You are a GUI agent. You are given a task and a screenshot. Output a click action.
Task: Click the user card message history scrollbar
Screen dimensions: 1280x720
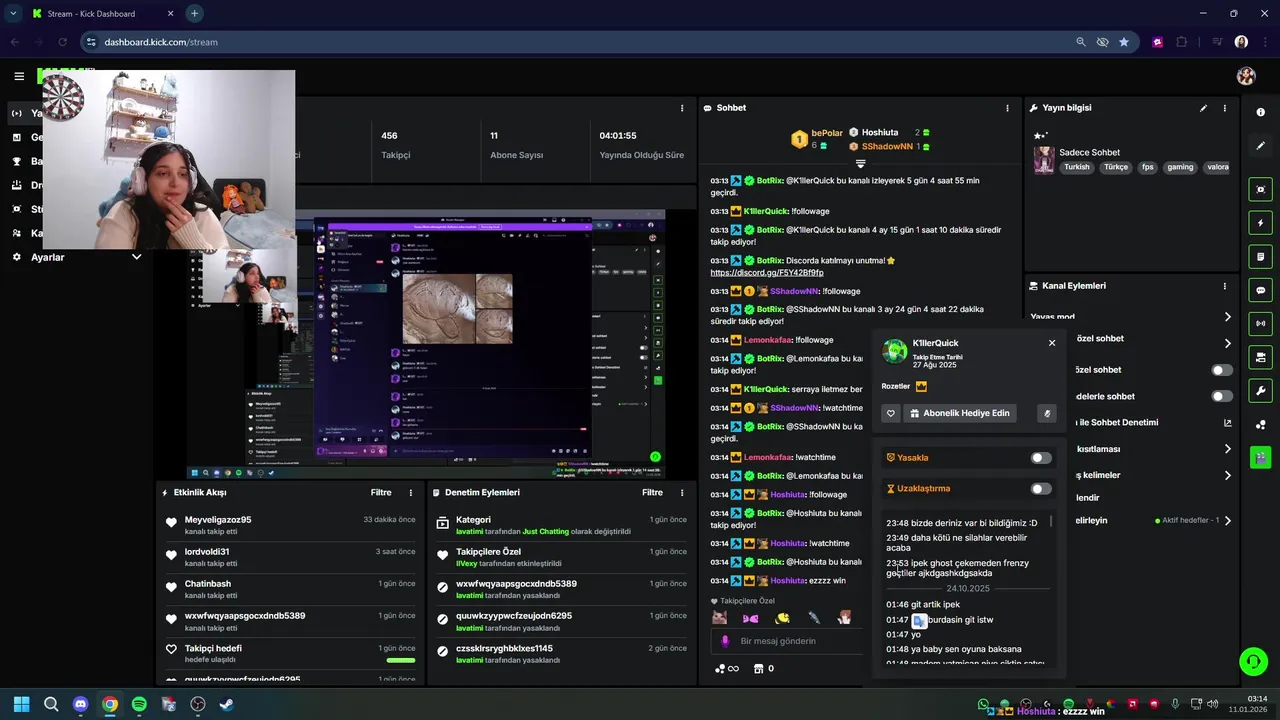[1051, 522]
